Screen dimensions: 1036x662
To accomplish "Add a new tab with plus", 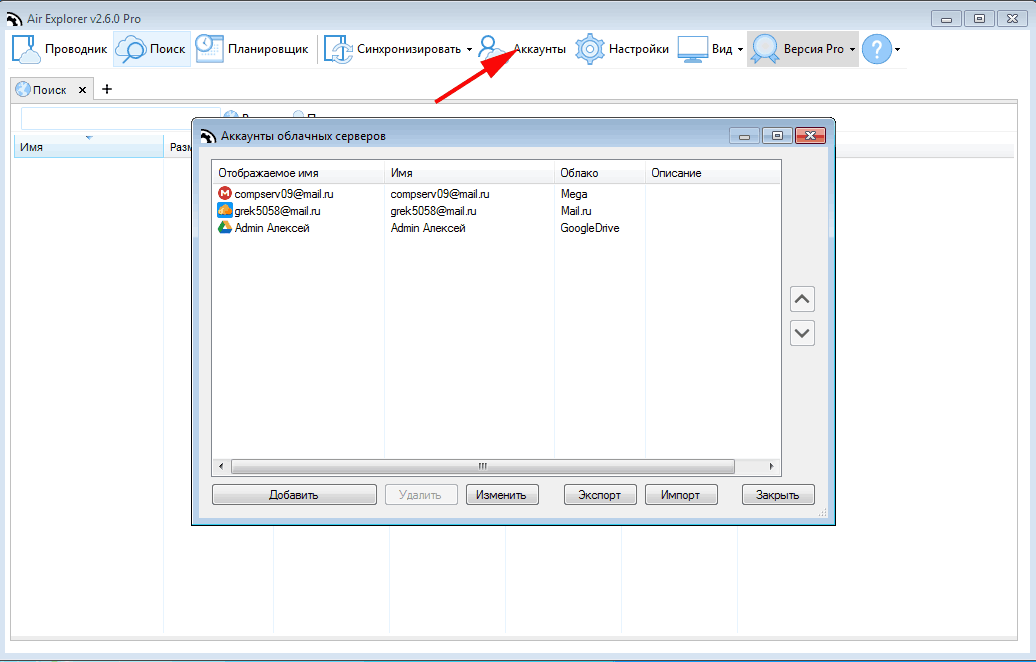I will pos(107,89).
